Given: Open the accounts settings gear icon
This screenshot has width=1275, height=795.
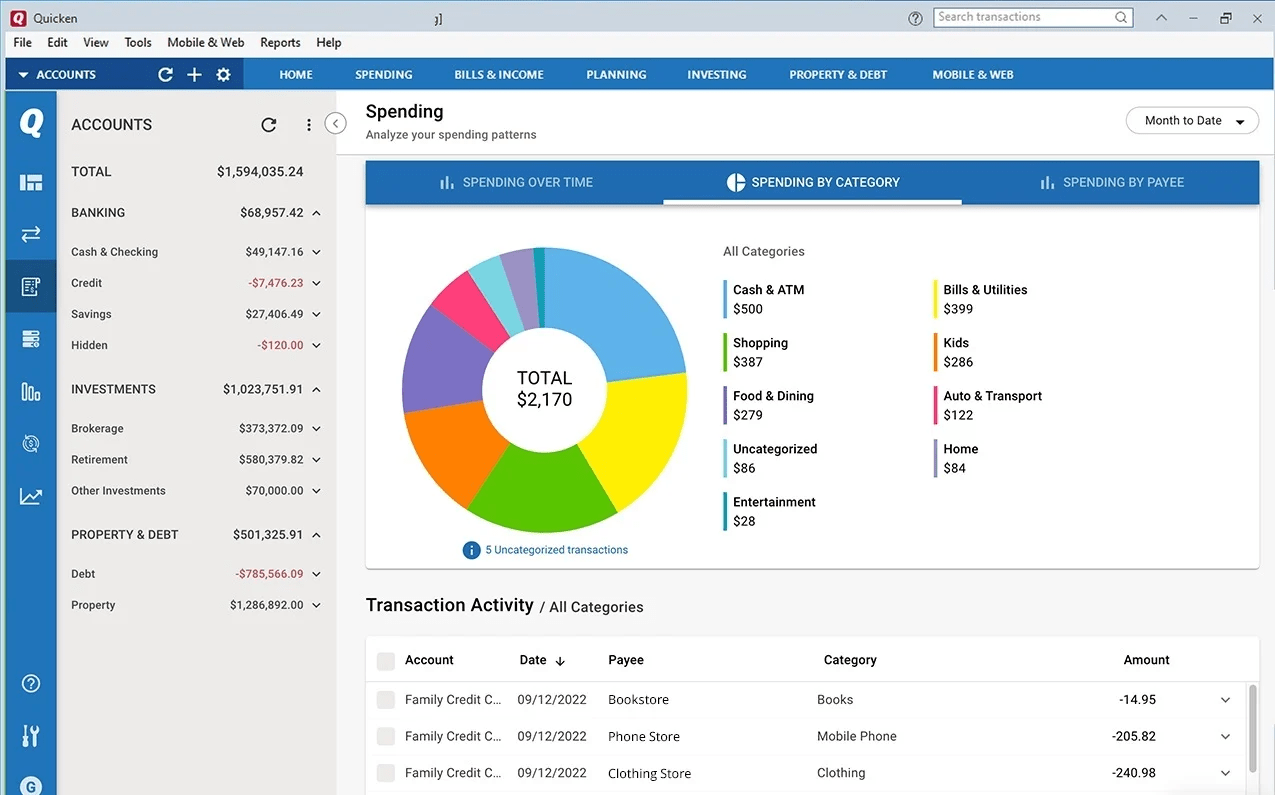Looking at the screenshot, I should pyautogui.click(x=223, y=75).
